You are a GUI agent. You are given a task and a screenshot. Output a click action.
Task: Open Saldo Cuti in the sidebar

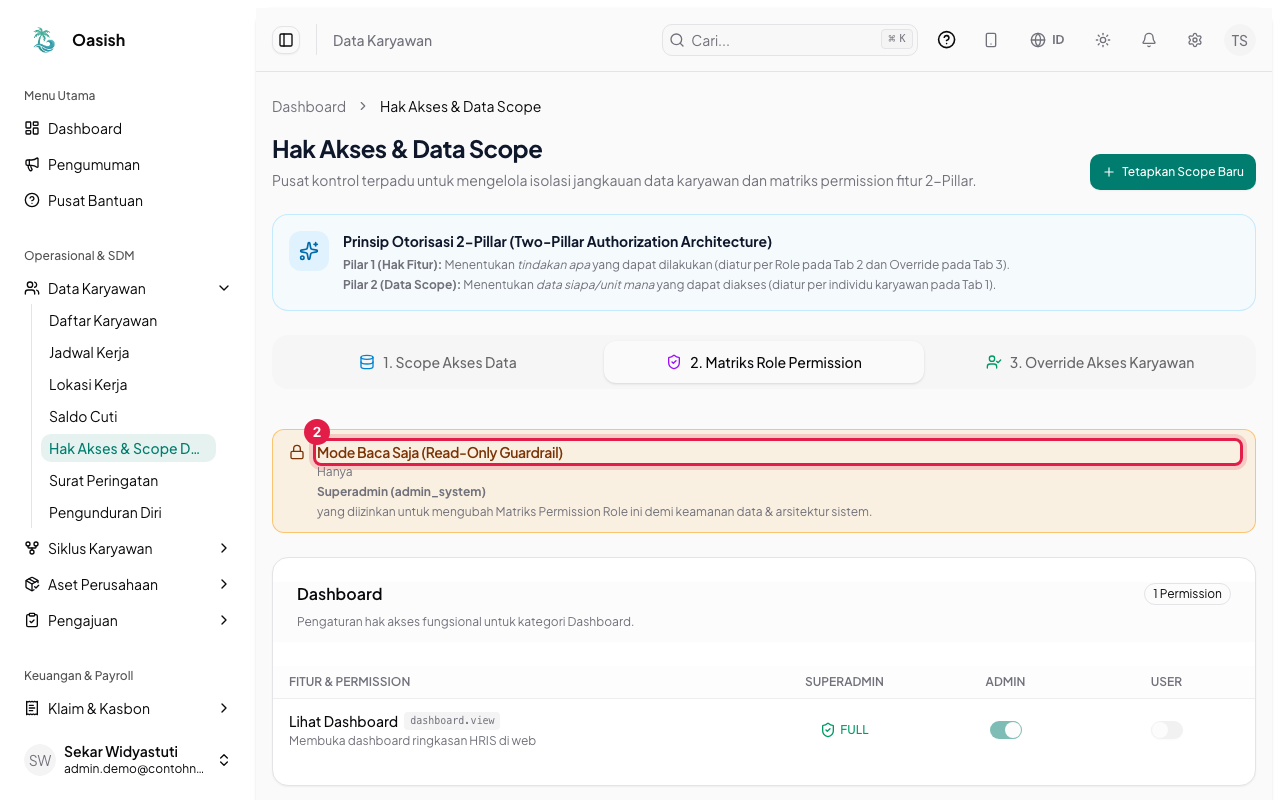128,417
